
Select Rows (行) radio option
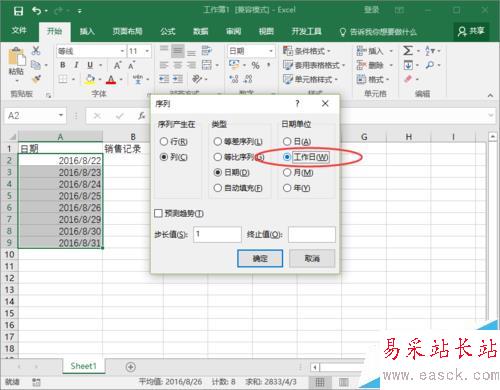(174, 142)
